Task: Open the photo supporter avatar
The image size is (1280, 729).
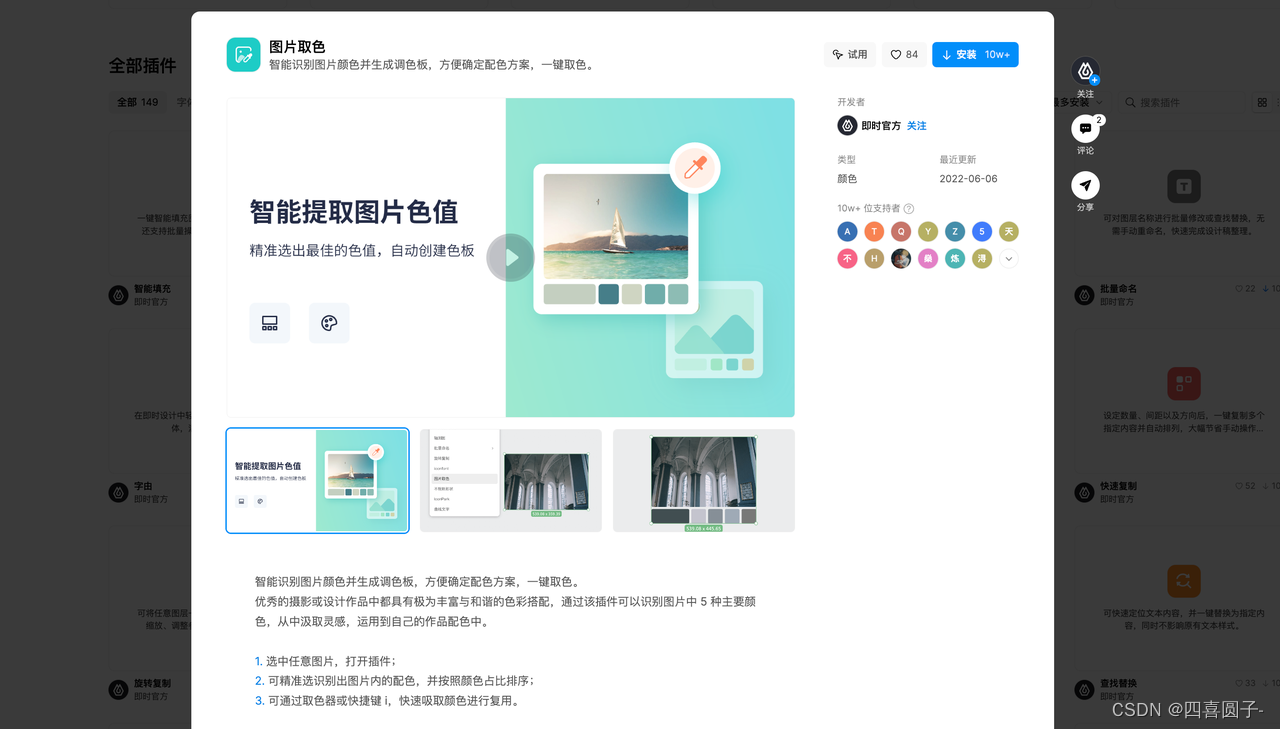Action: coord(901,258)
